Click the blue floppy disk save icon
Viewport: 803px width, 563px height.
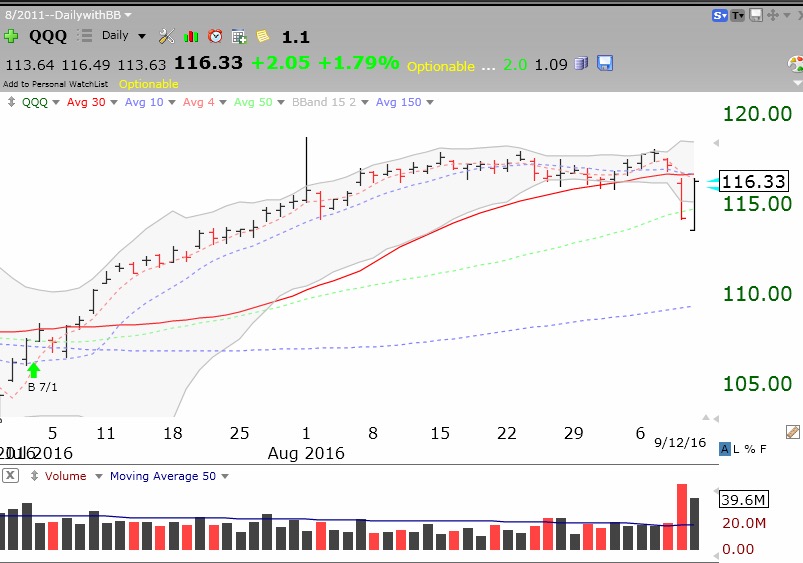pos(605,63)
